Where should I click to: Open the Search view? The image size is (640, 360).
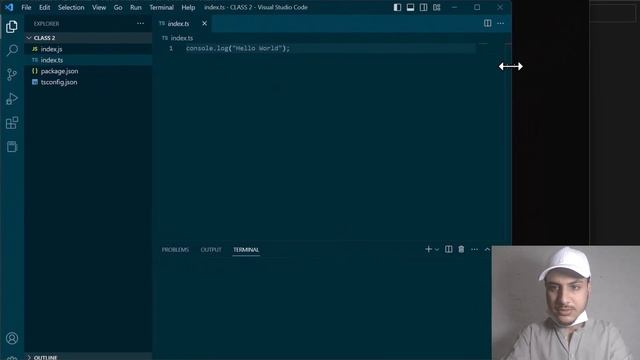[12, 50]
